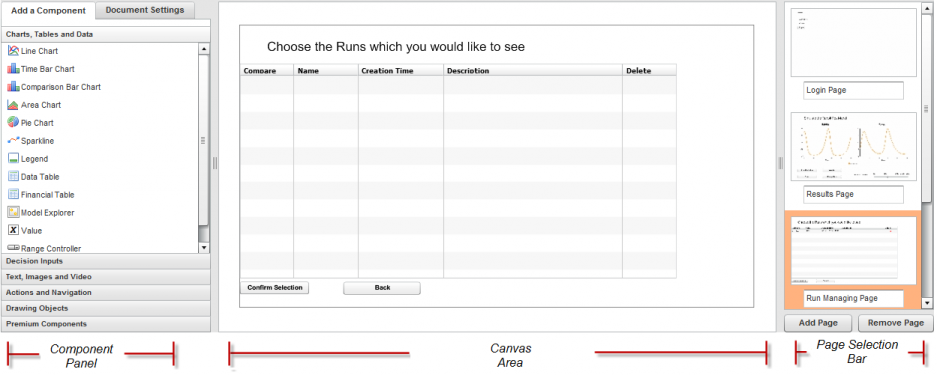Screen dimensions: 937x375
Task: Select the Run Managing Page thumbnail
Action: 853,250
